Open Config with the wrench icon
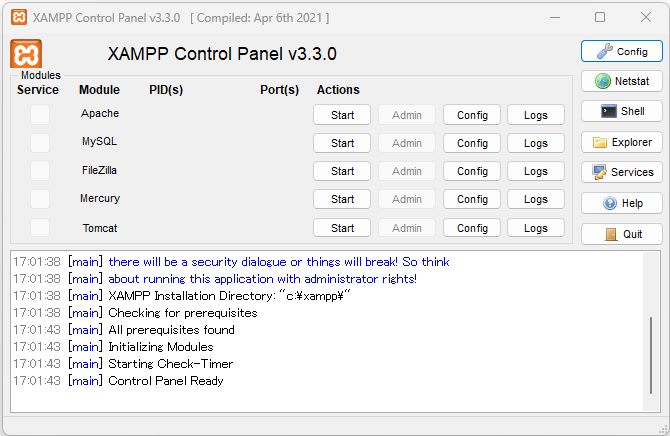670x436 pixels. (622, 51)
